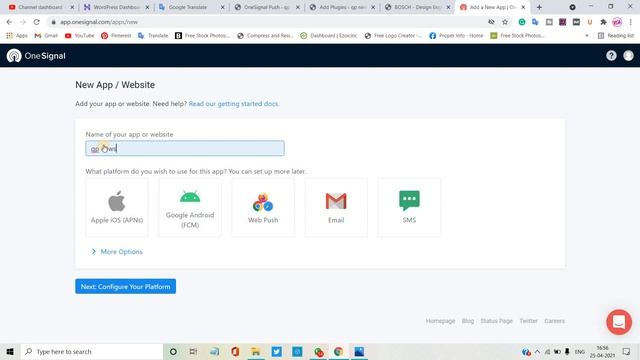Image resolution: width=640 pixels, height=360 pixels.
Task: Switch to the OneSignal Push tab
Action: pos(266,7)
